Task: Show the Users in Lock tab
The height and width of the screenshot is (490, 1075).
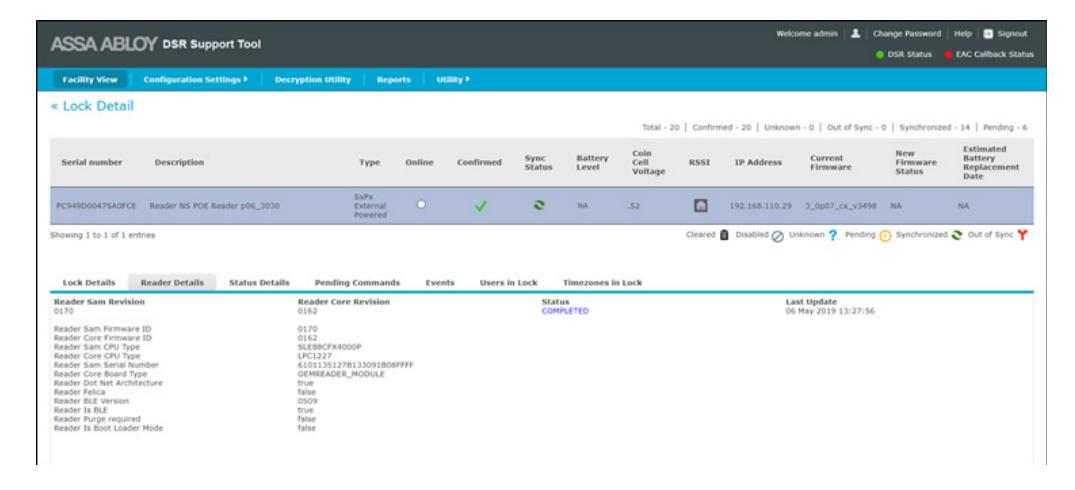Action: 509,282
